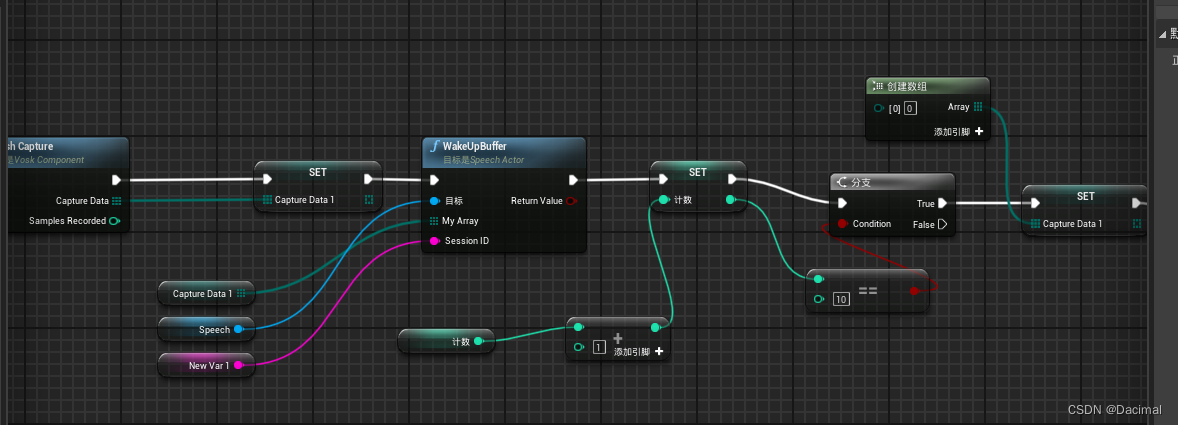Viewport: 1178px width, 425px height.
Task: Click the My Array input pin on WakeUpBuffer
Action: (434, 221)
